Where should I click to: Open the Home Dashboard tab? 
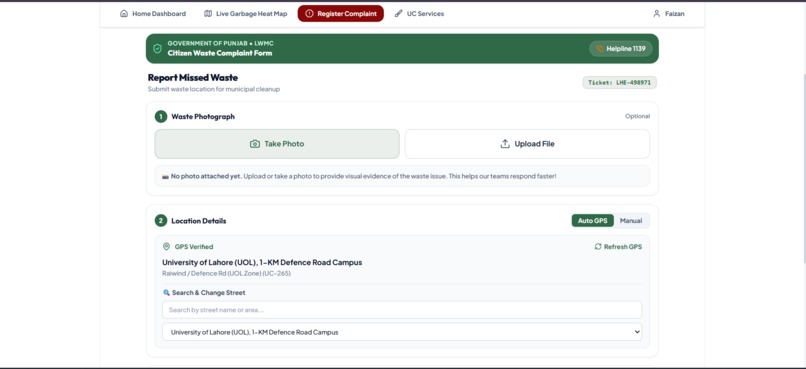153,14
